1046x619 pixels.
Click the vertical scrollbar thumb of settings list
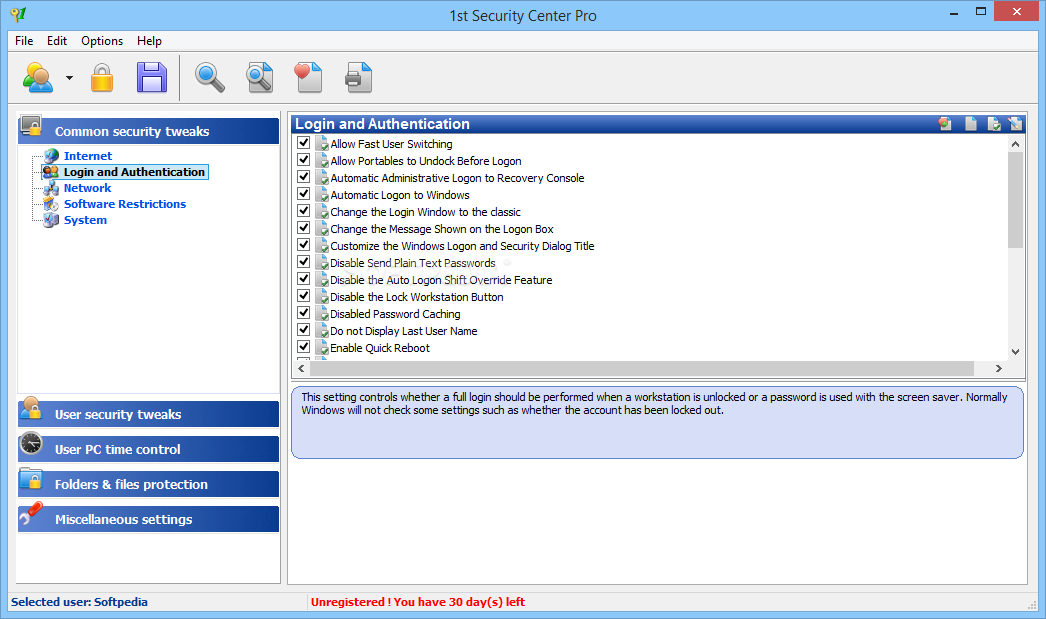click(1015, 199)
